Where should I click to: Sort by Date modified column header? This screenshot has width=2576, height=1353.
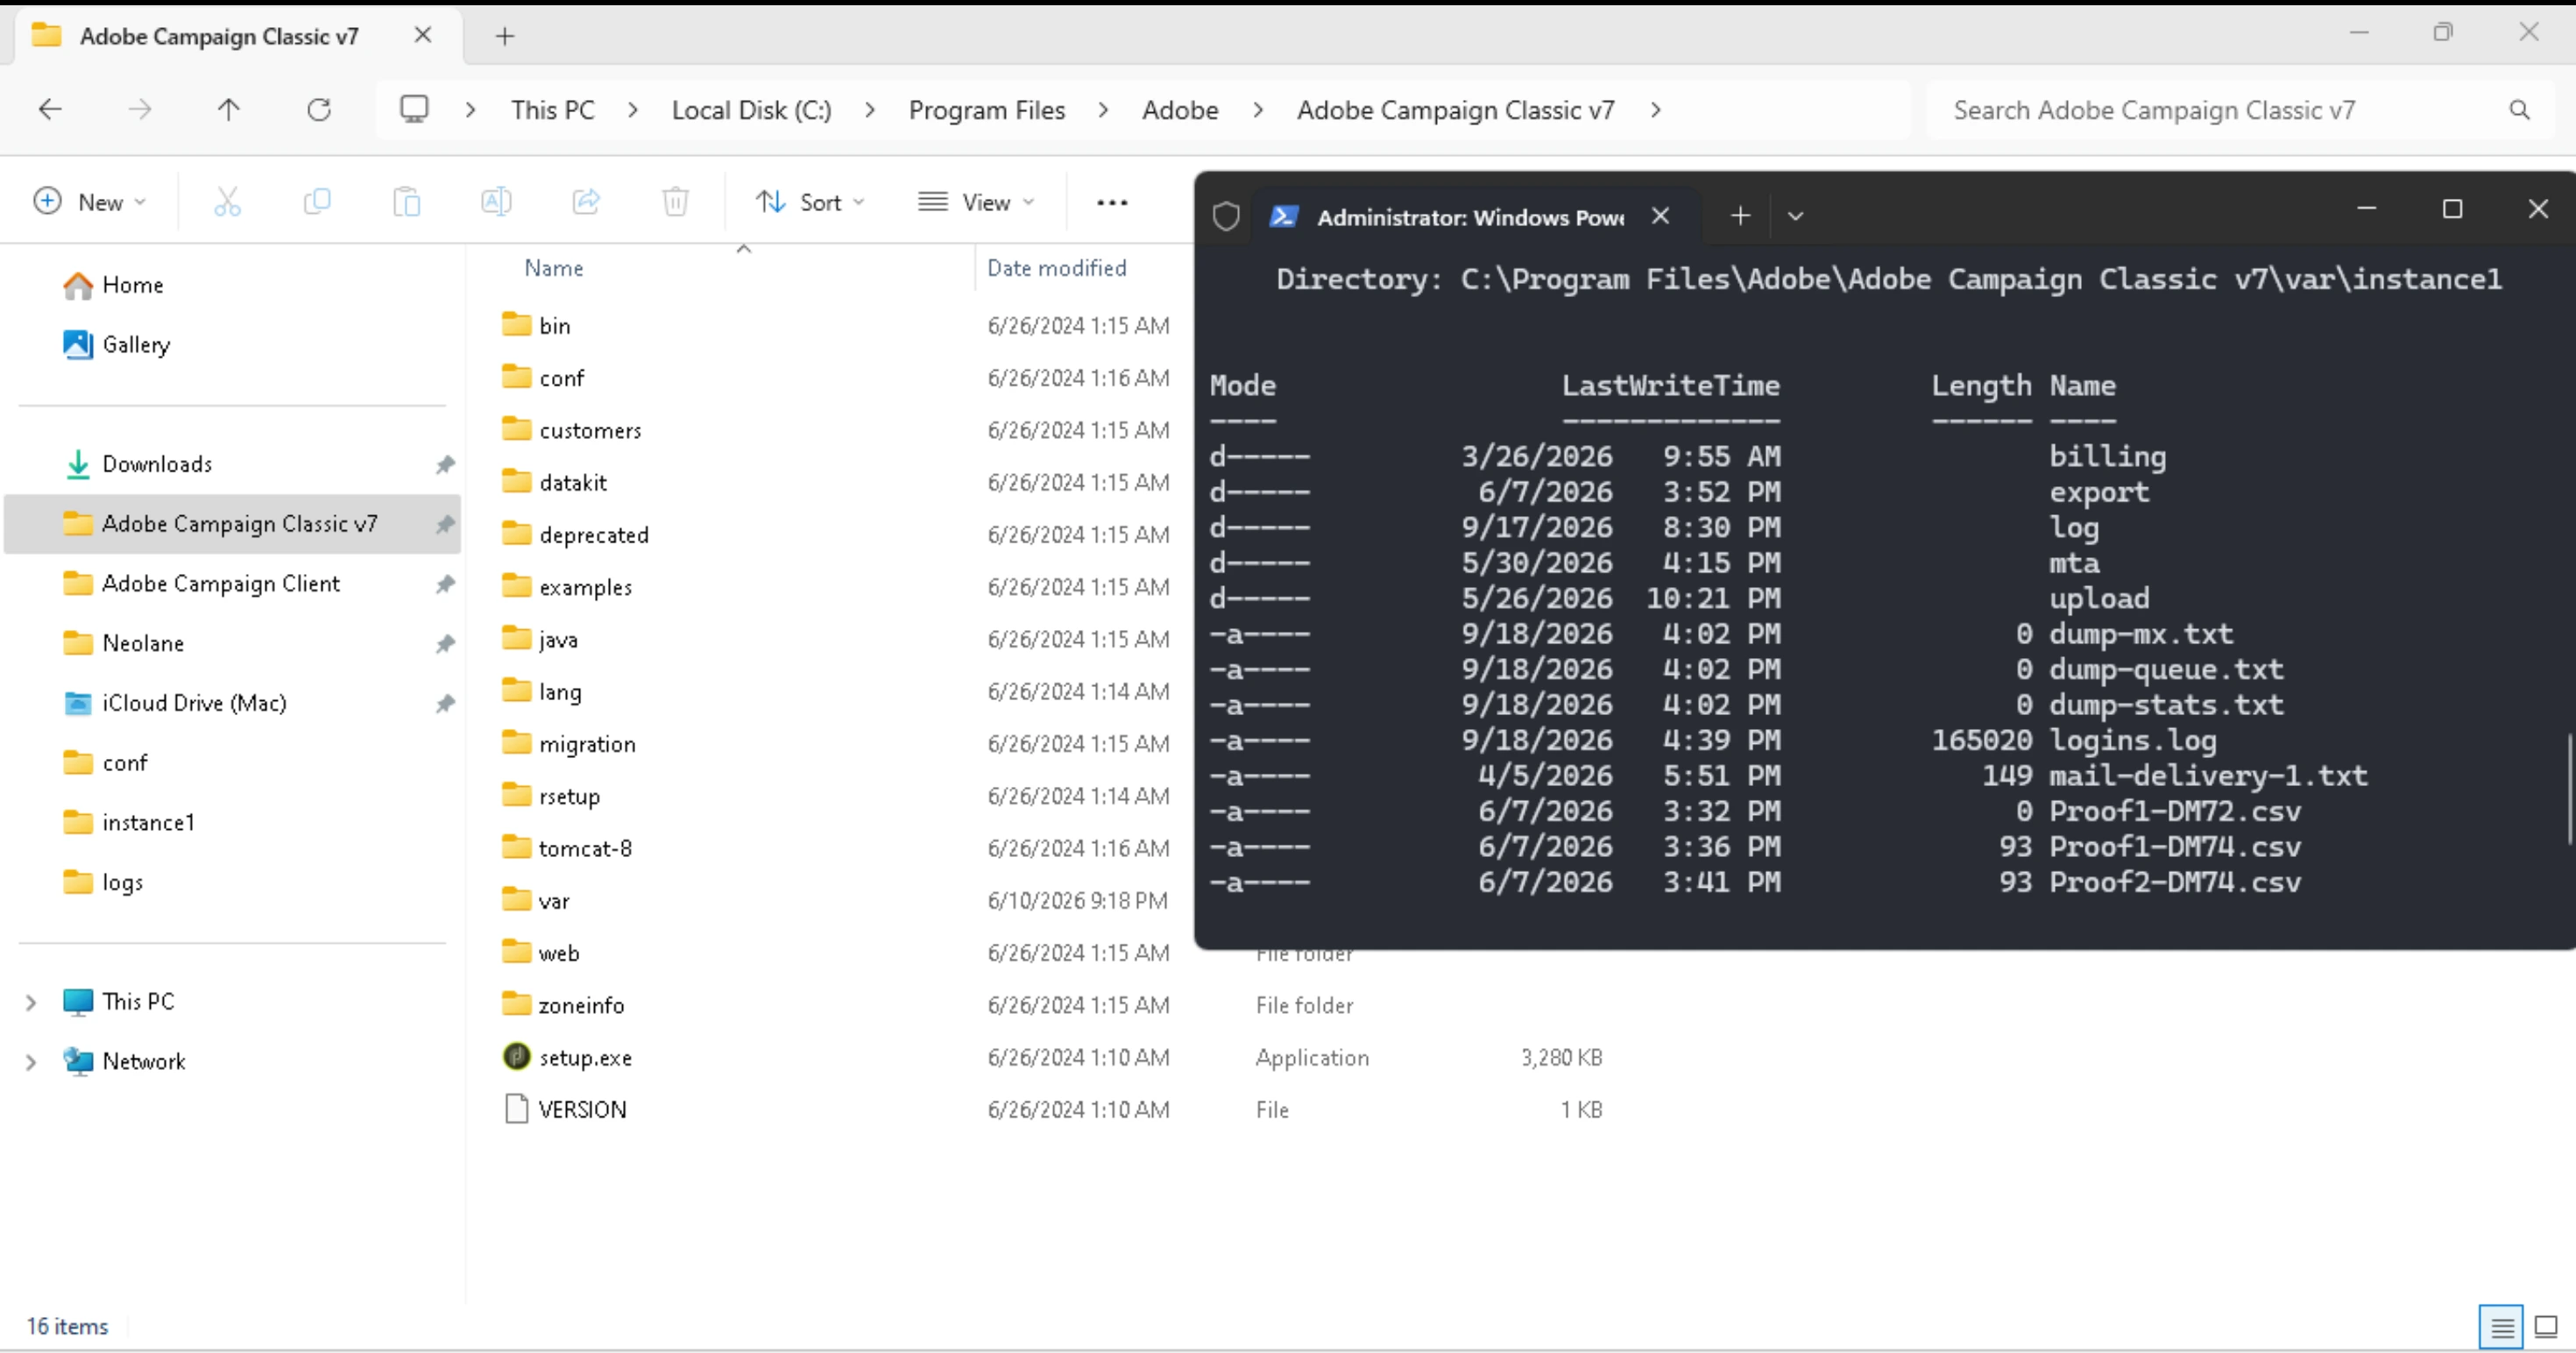[x=1056, y=268]
